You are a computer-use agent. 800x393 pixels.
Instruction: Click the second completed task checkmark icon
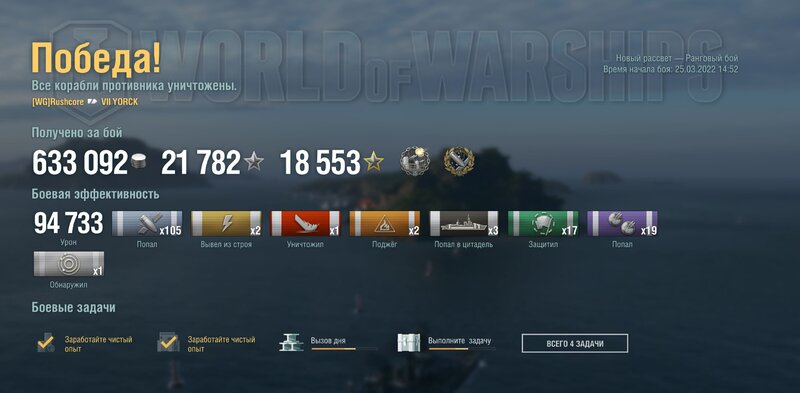pos(168,342)
